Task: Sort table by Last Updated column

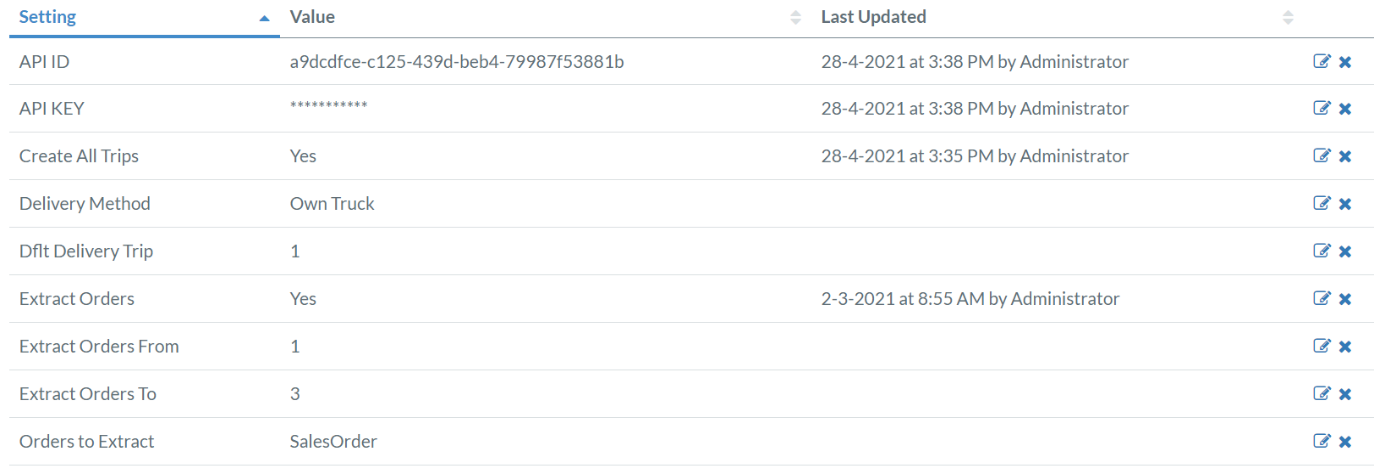Action: [873, 17]
